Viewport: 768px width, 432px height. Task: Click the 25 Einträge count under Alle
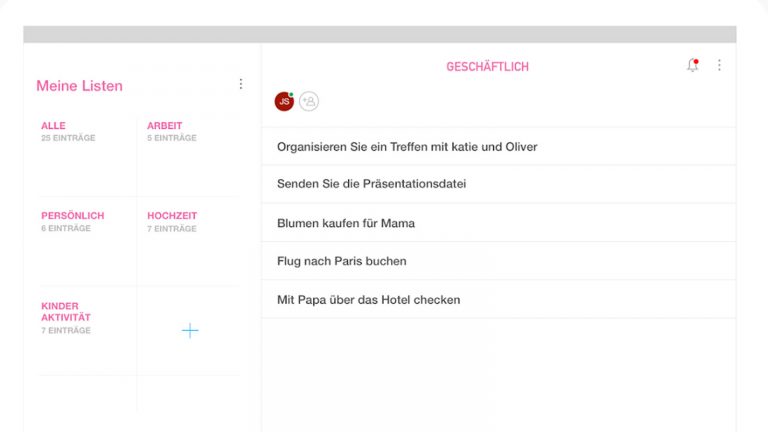click(x=68, y=138)
